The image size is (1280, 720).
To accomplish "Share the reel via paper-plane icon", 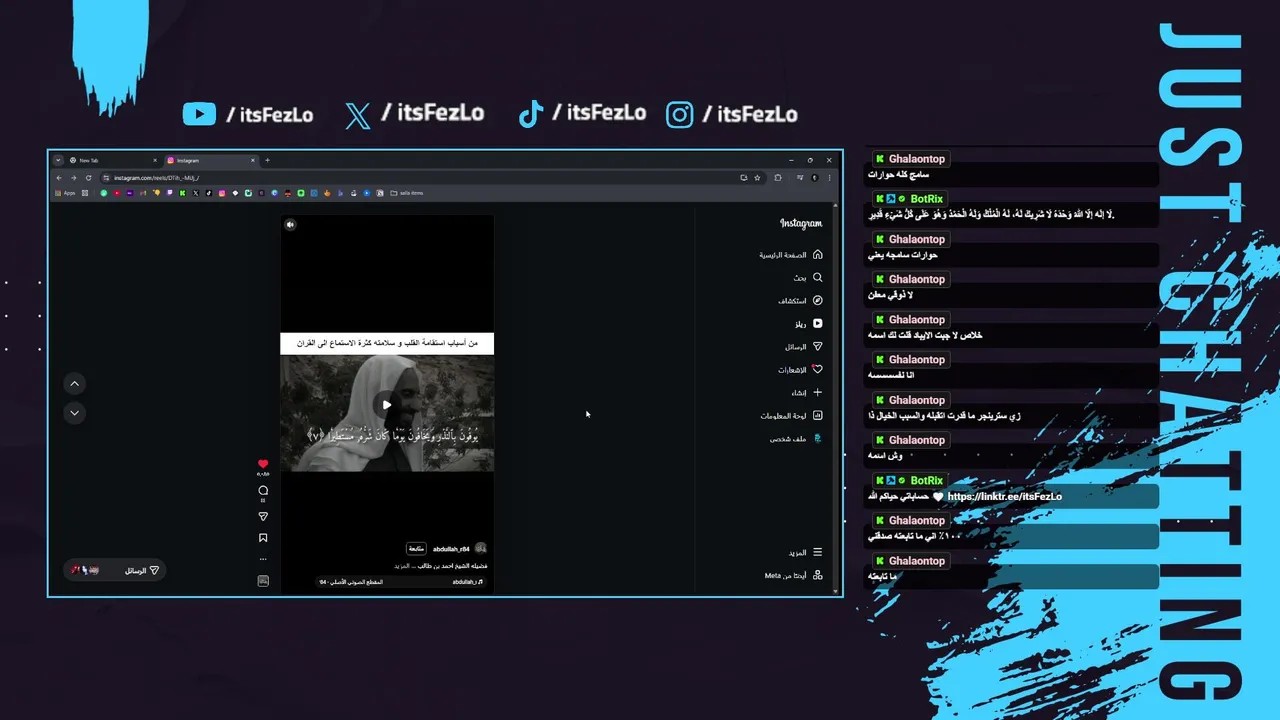I will 263,517.
